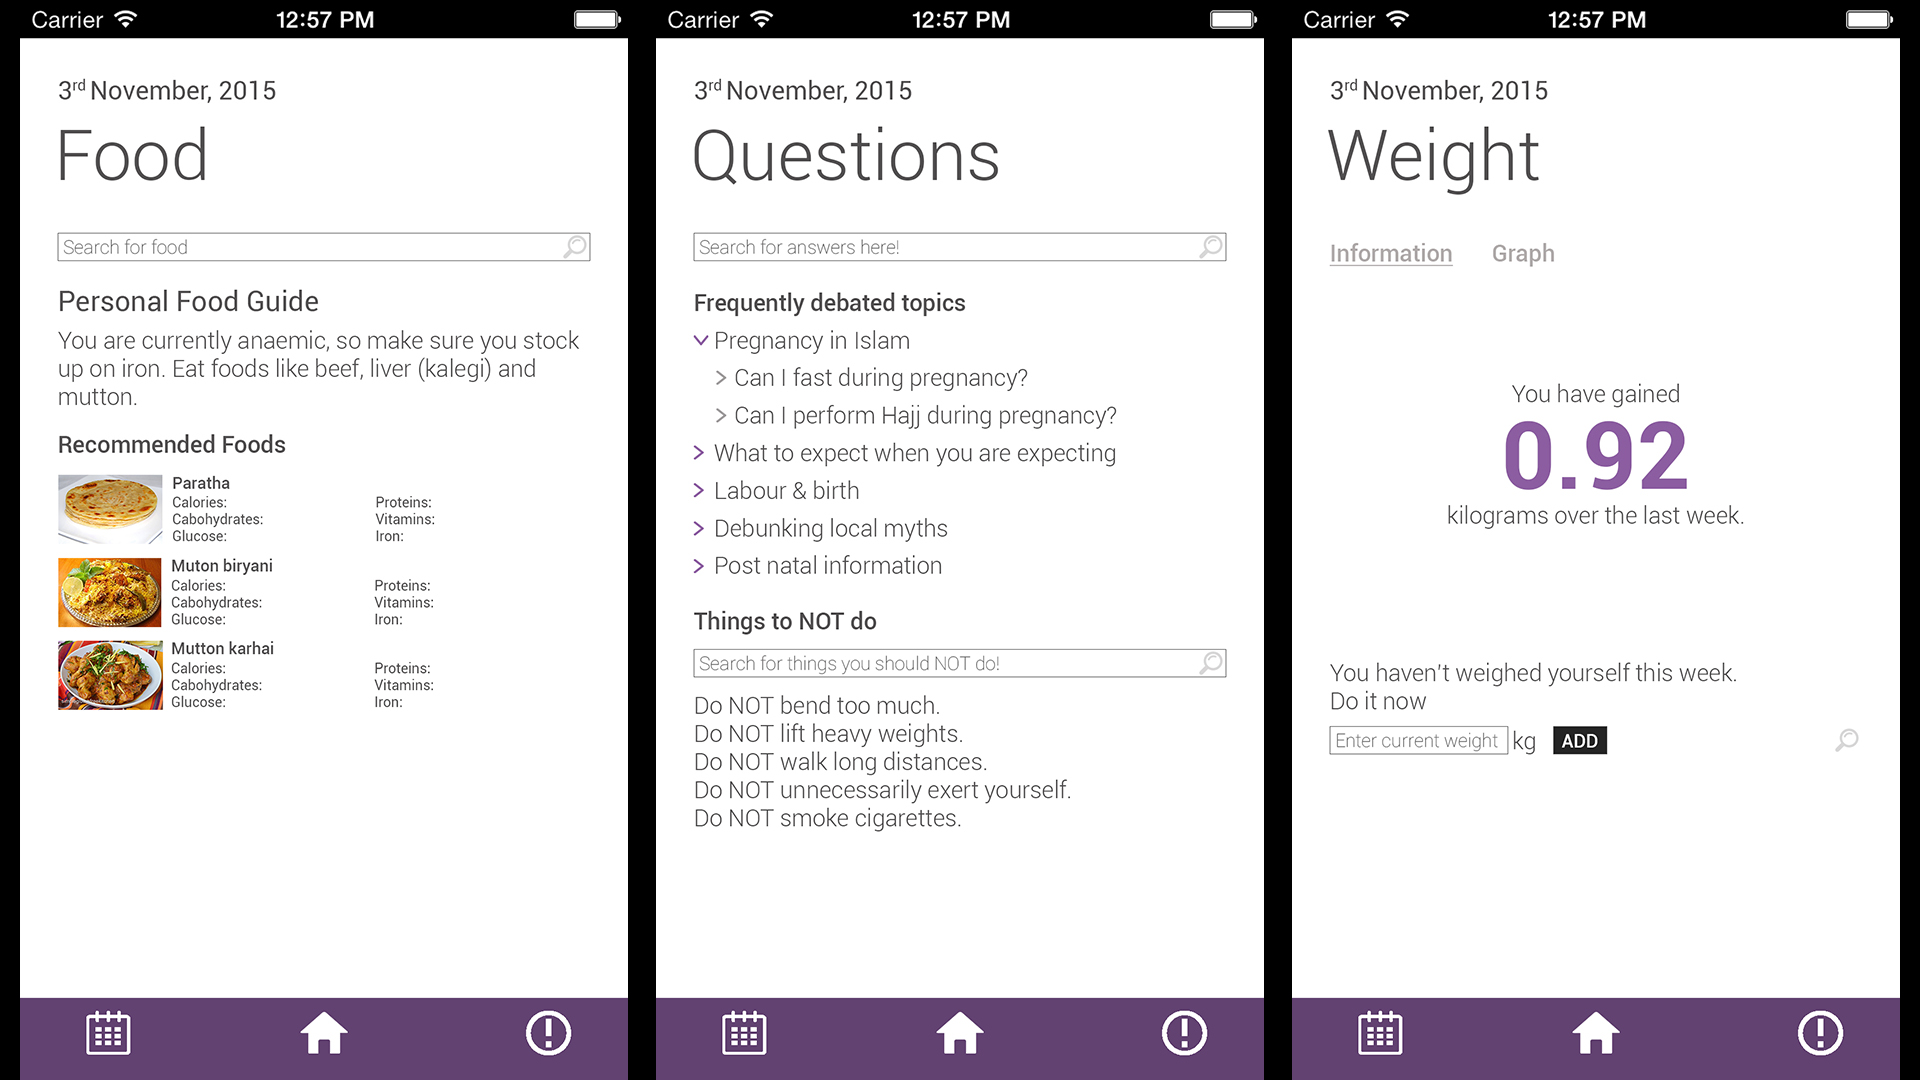The width and height of the screenshot is (1920, 1080).
Task: Click the Mutton karhai food thumbnail
Action: click(109, 675)
